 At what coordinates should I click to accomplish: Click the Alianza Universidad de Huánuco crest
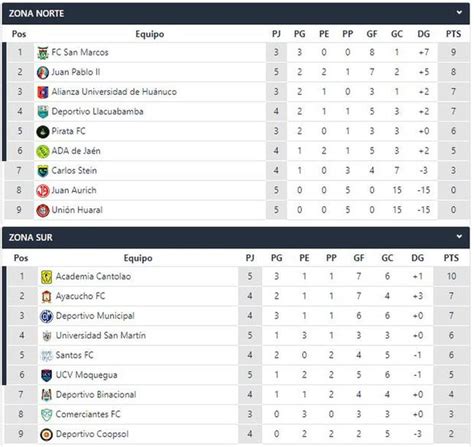point(43,92)
